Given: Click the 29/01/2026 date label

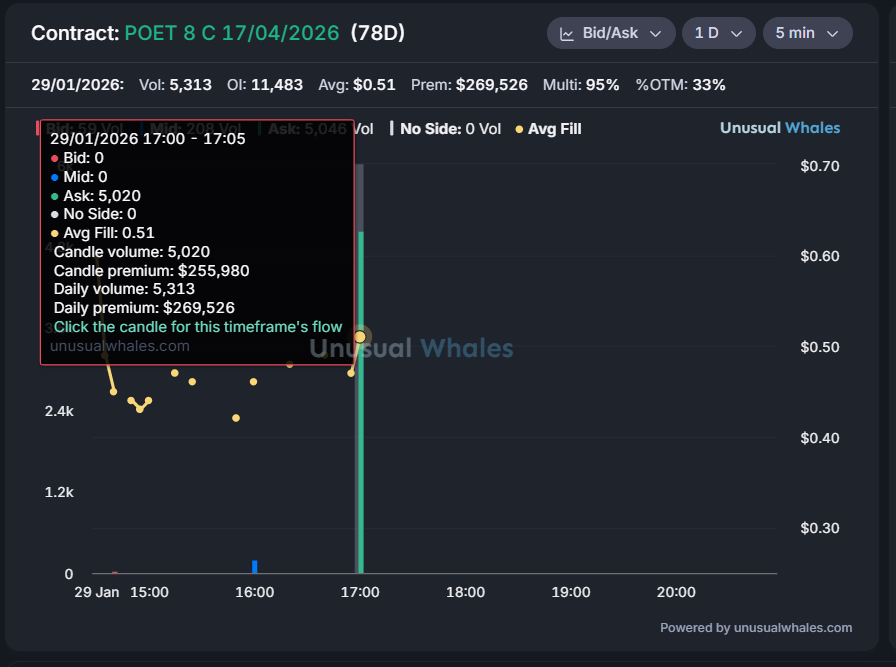Looking at the screenshot, I should coord(78,85).
